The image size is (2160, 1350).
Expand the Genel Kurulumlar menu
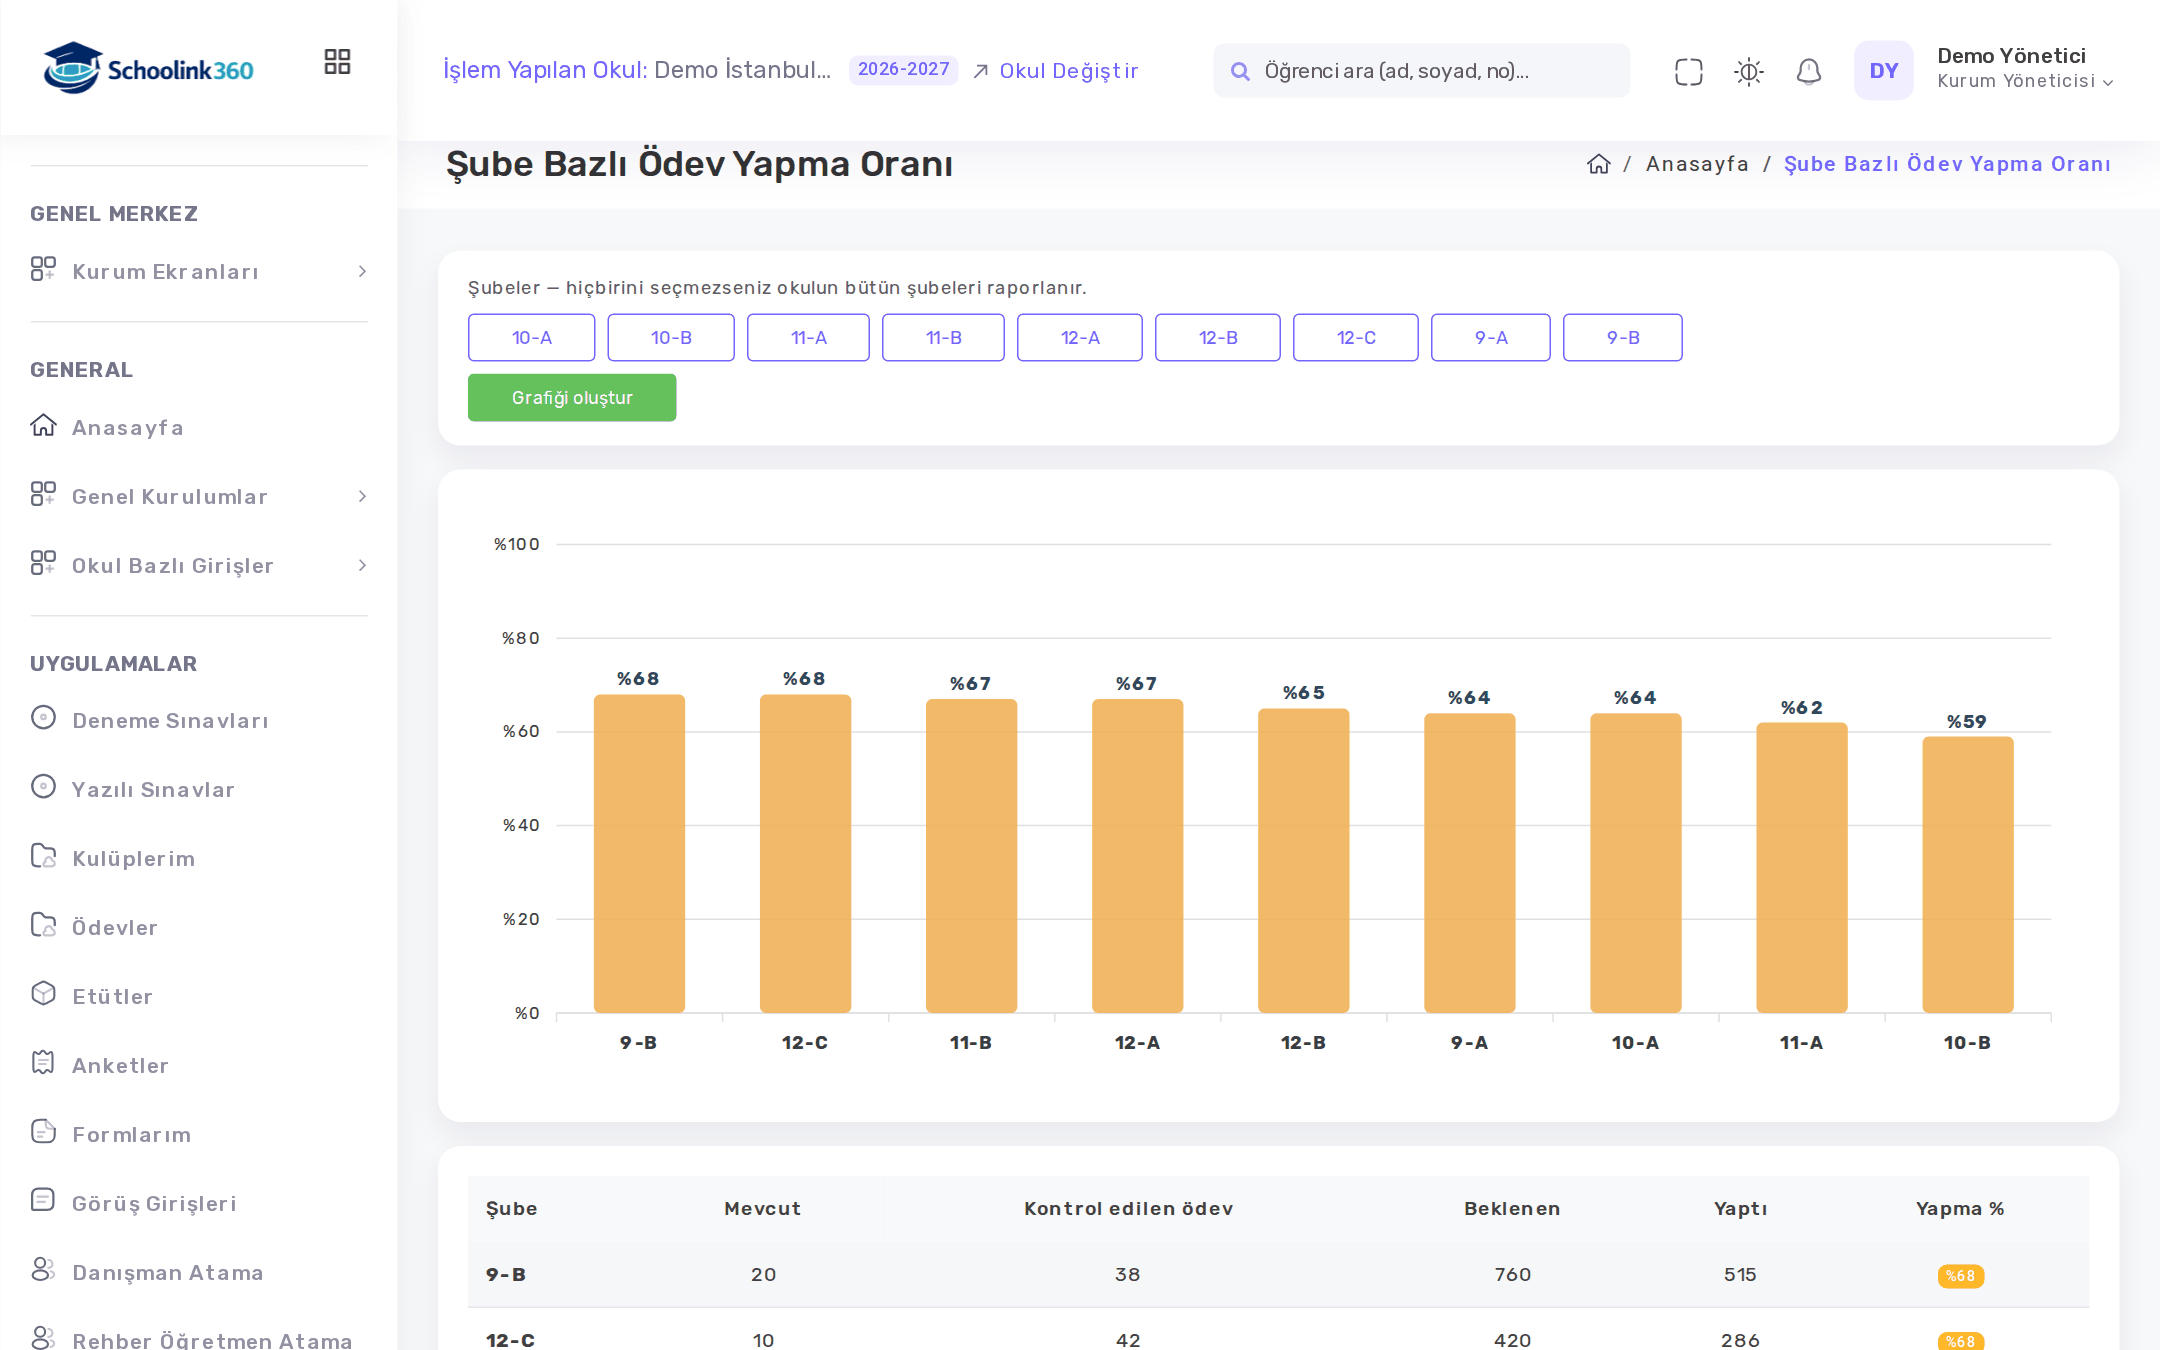tap(199, 497)
